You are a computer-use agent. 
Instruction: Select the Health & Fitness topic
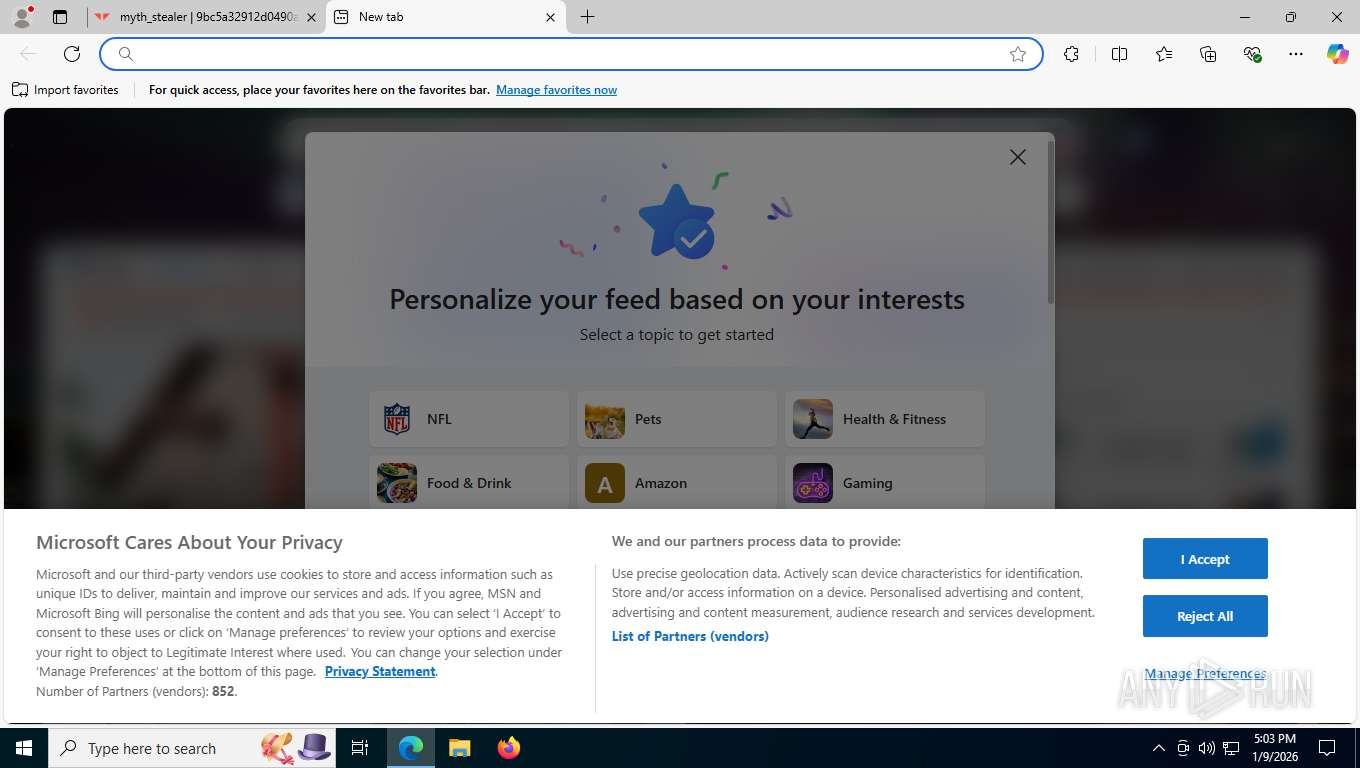coord(885,419)
